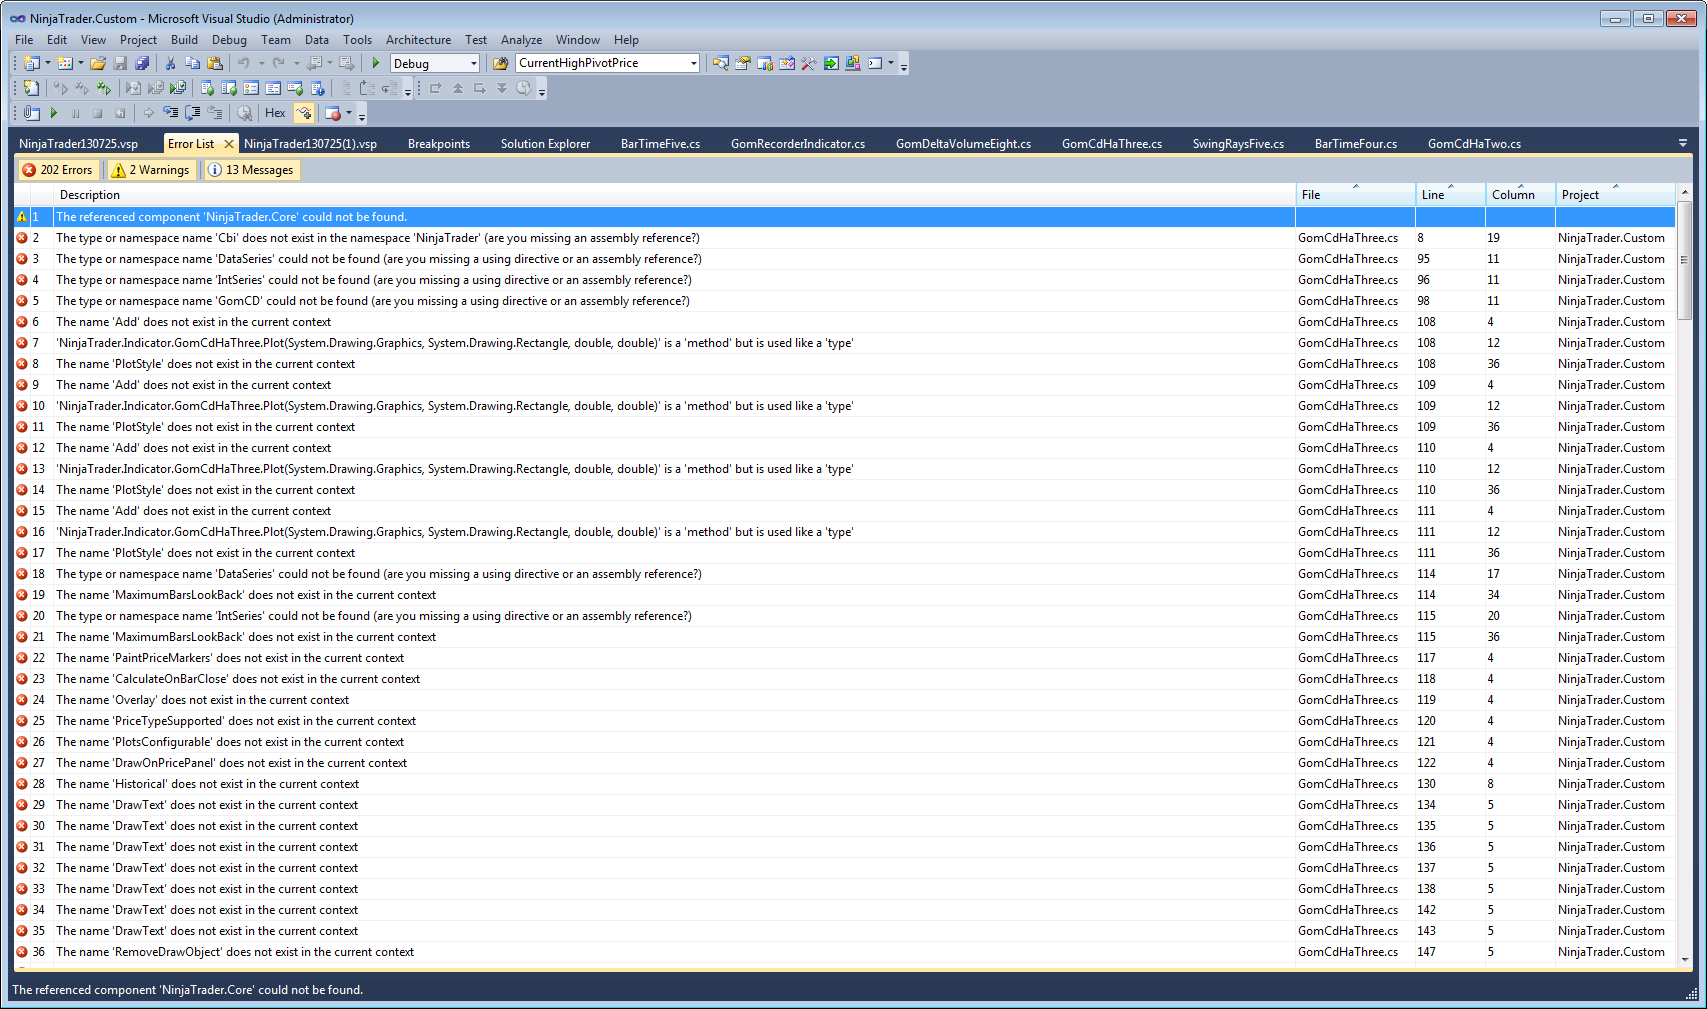Screen dimensions: 1707x1009
Task: Select error 5 about namespace 'GomCD'
Action: [845, 301]
